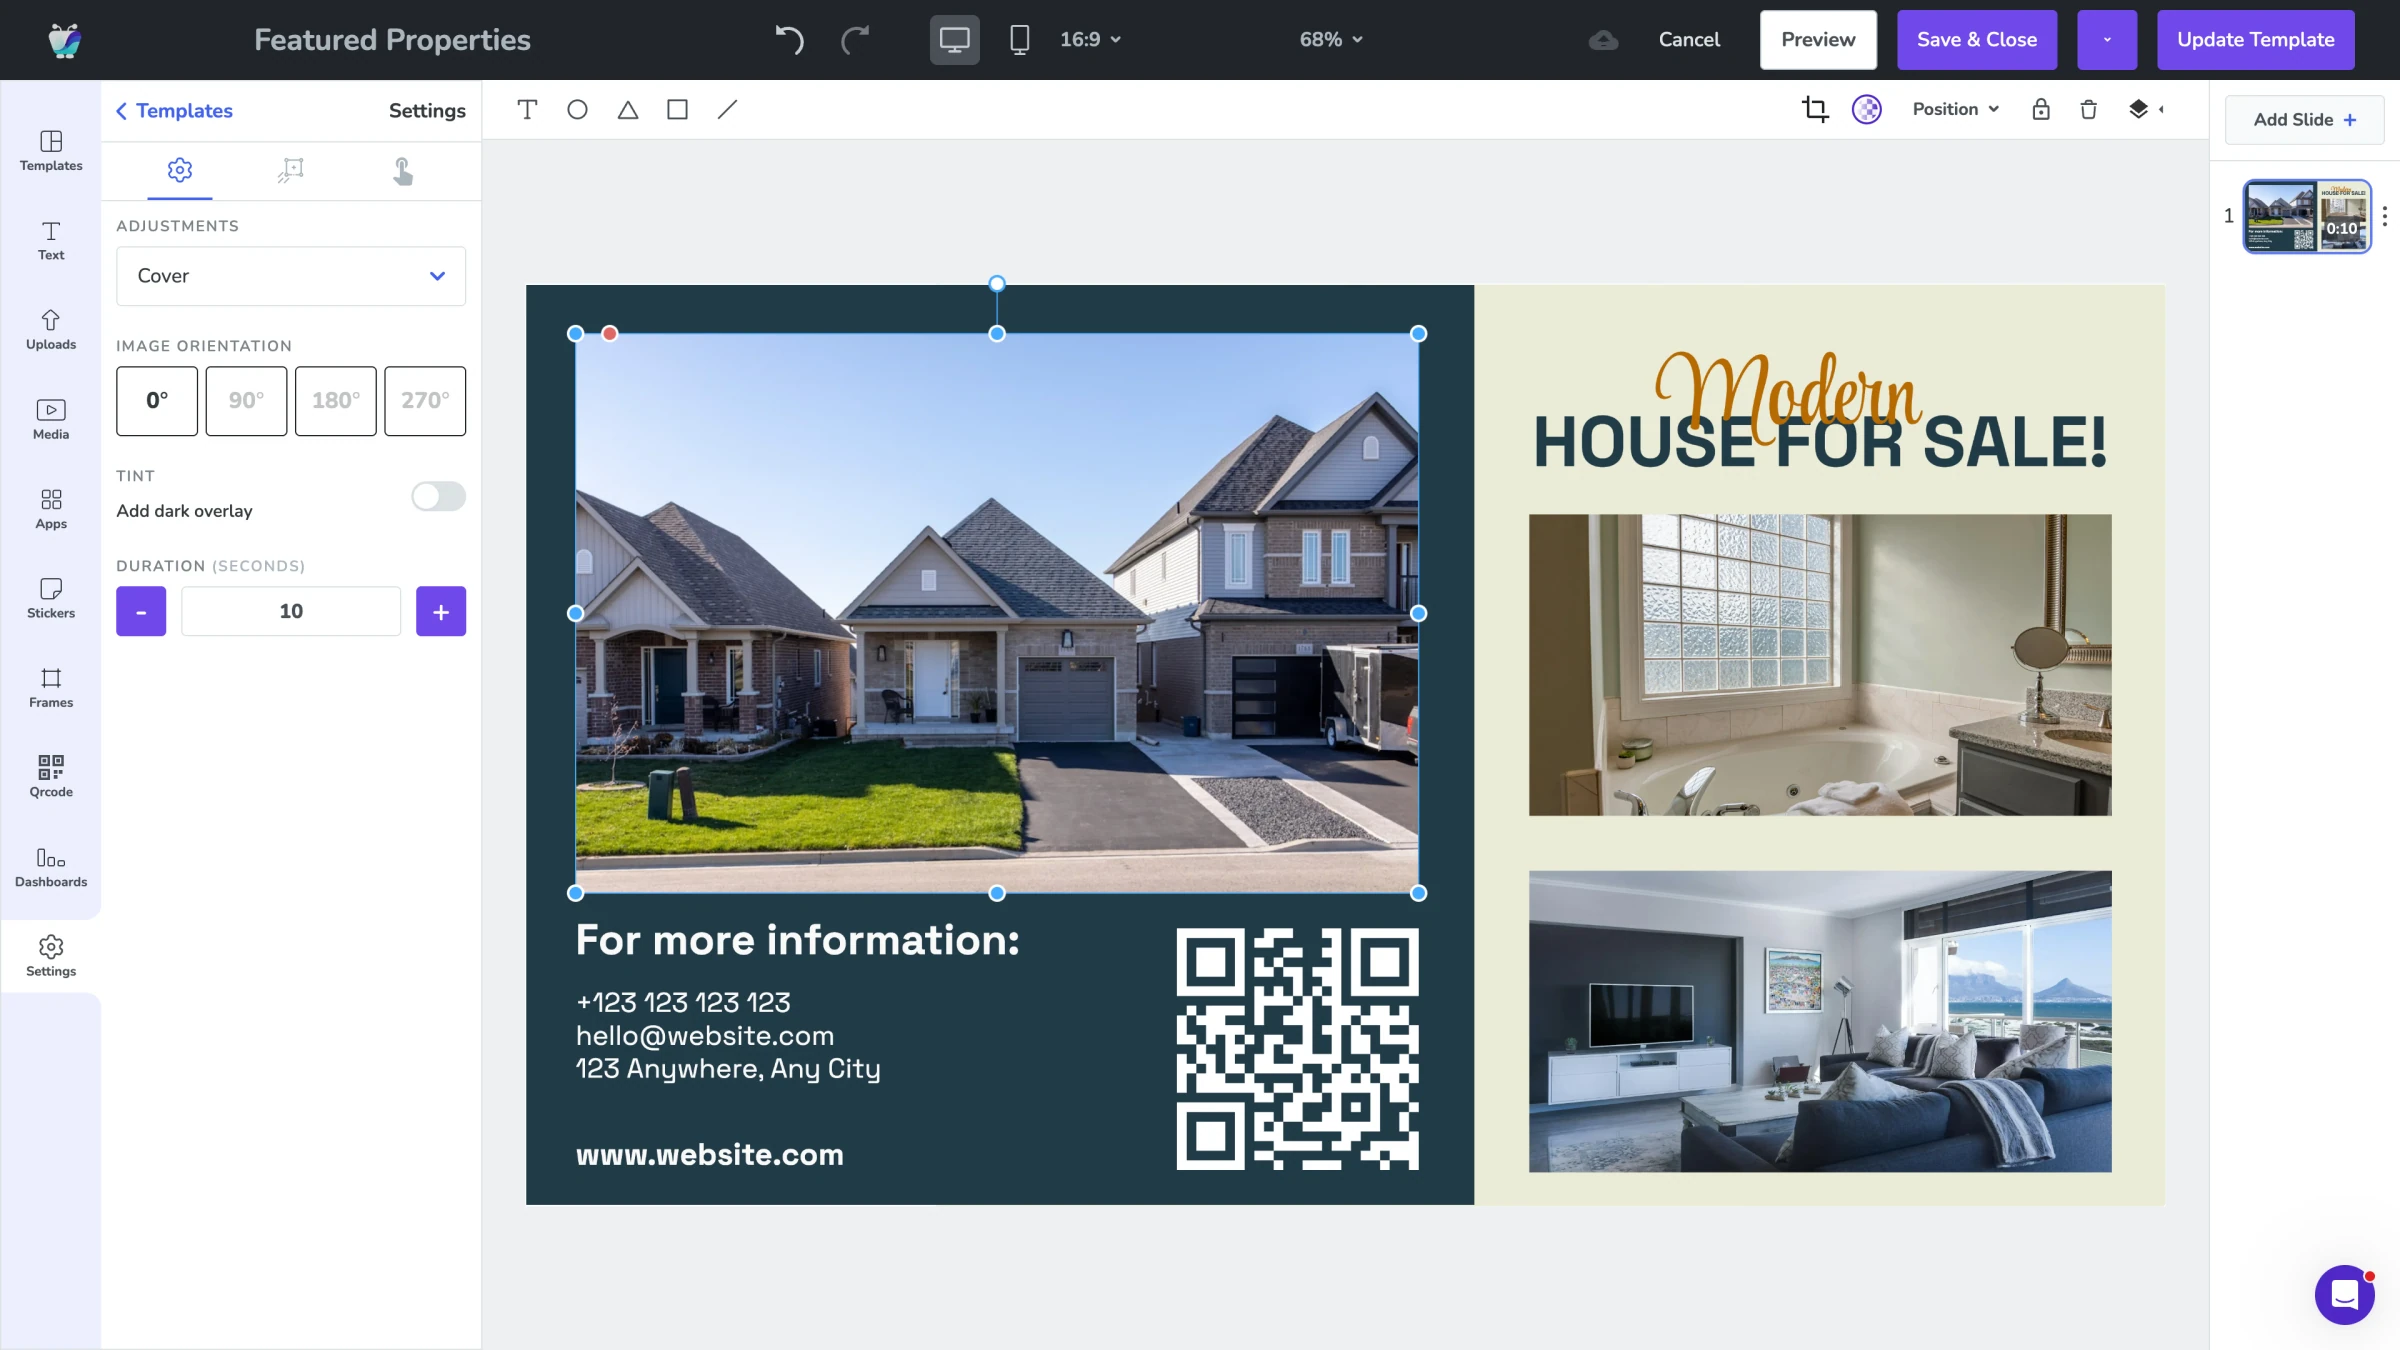Open the Qrcode sidebar panel
Viewport: 2400px width, 1350px height.
tap(51, 778)
